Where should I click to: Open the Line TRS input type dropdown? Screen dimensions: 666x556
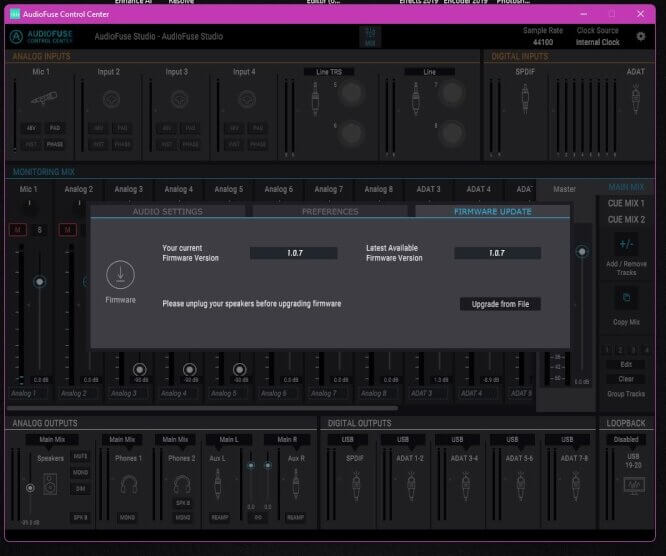coord(329,72)
